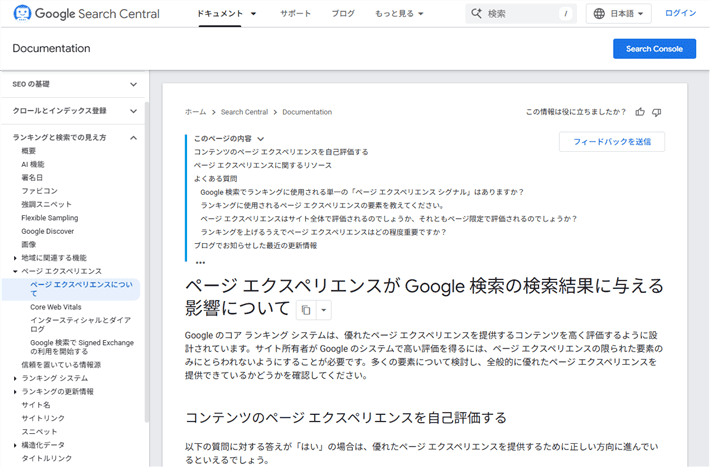
Task: Expand the ドキュメント menu arrow
Action: pos(254,14)
